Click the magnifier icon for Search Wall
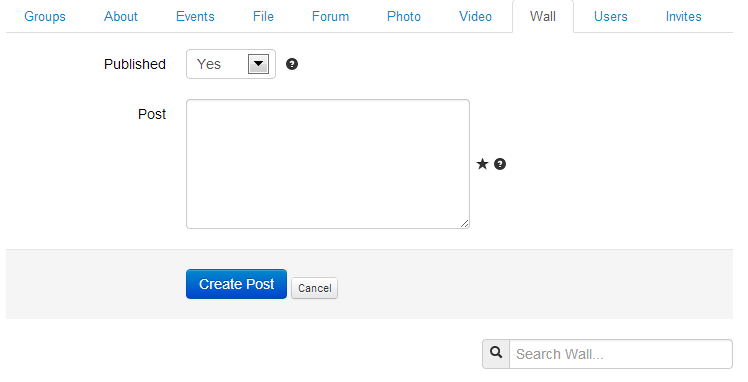This screenshot has height=382, width=748. (496, 353)
